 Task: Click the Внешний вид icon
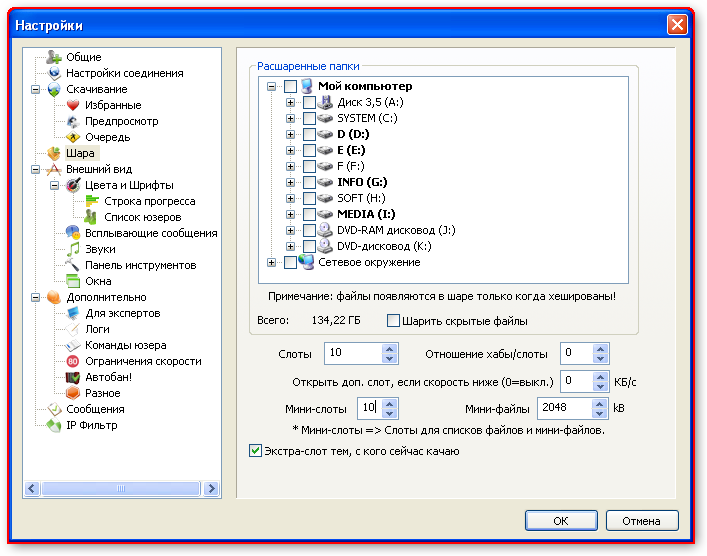[54, 169]
